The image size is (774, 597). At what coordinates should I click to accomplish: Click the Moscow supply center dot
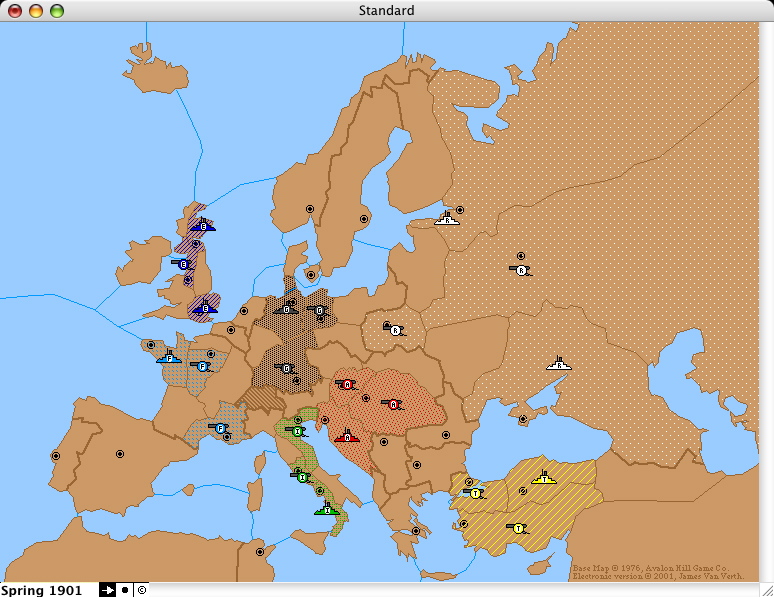tap(521, 256)
